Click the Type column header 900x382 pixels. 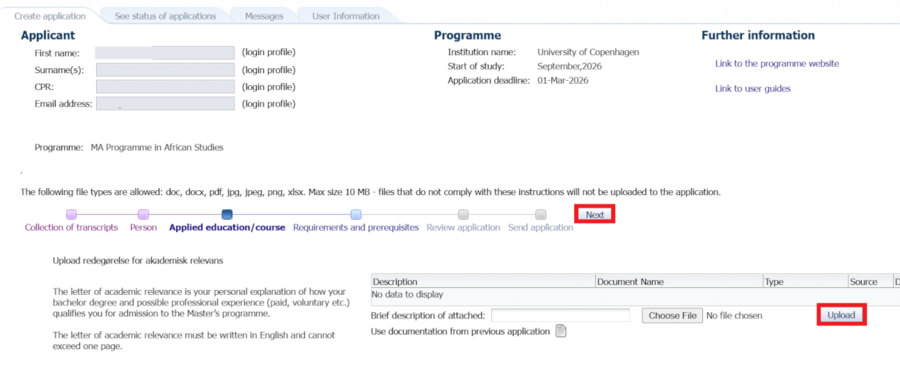point(805,282)
